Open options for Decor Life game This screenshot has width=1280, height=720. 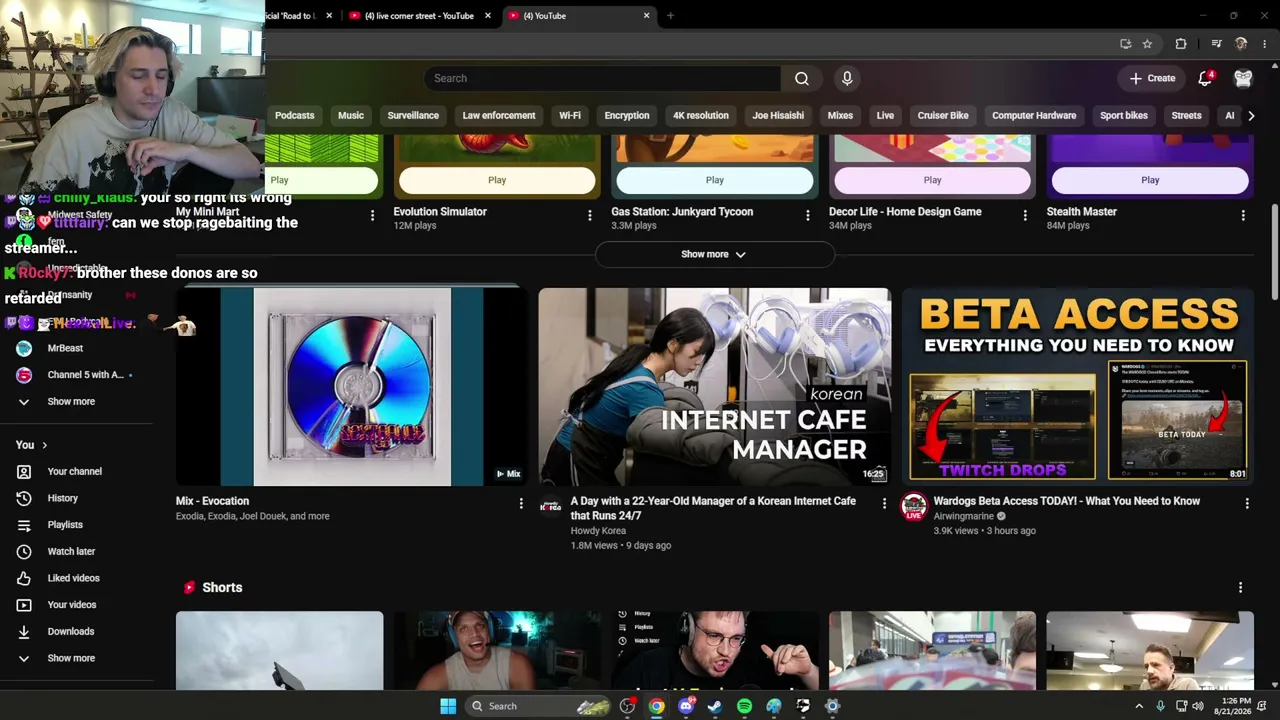tap(1025, 215)
